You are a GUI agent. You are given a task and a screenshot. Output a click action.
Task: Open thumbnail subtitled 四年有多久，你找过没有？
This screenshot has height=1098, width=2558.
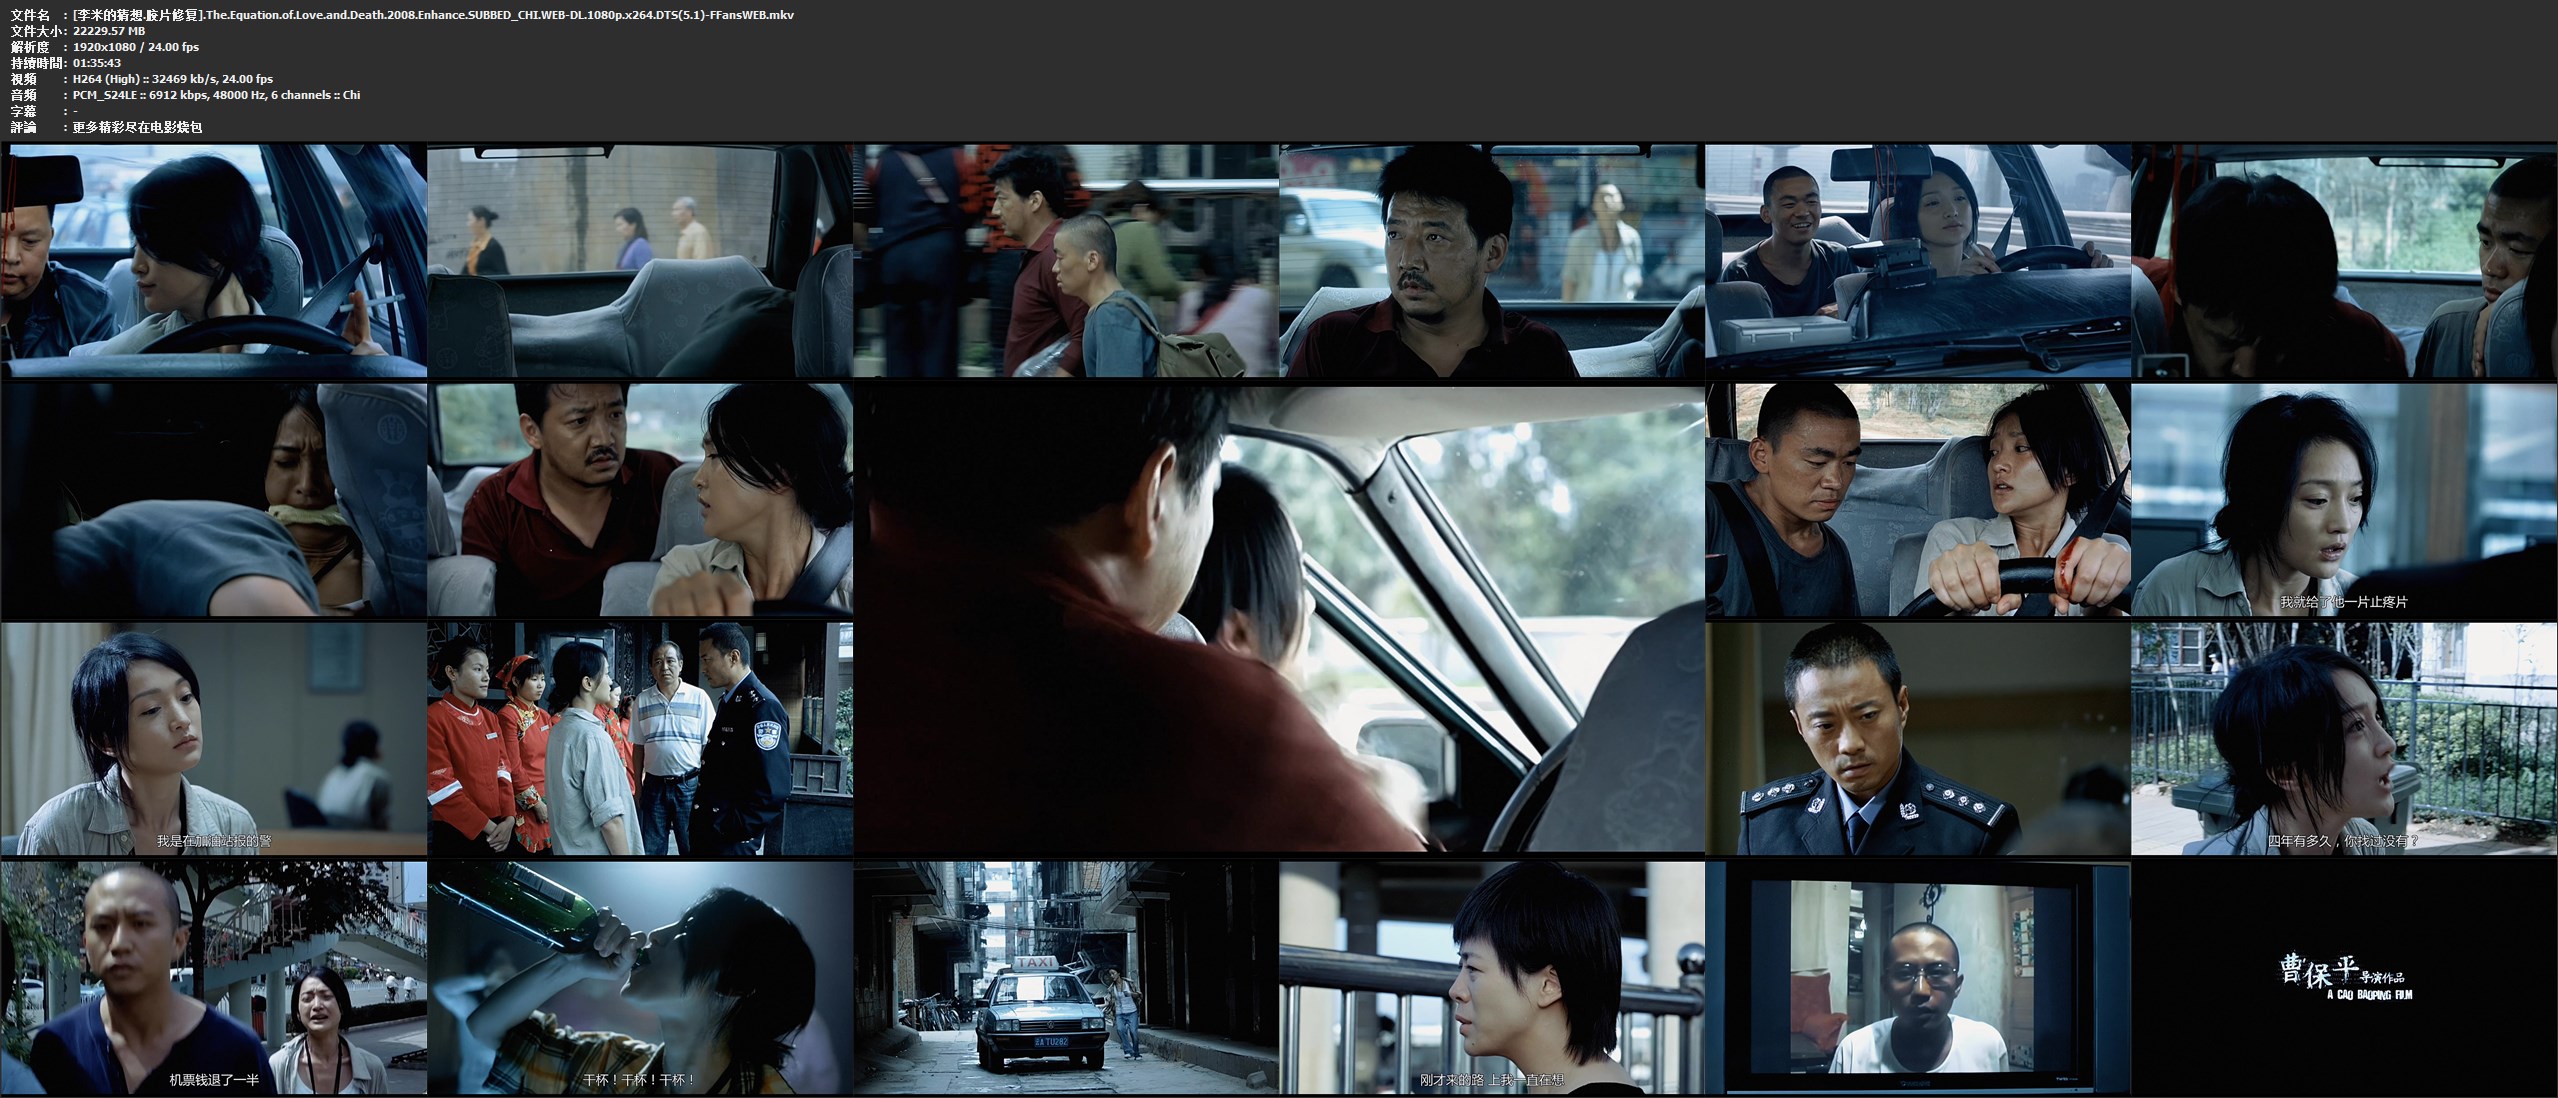click(x=2345, y=739)
